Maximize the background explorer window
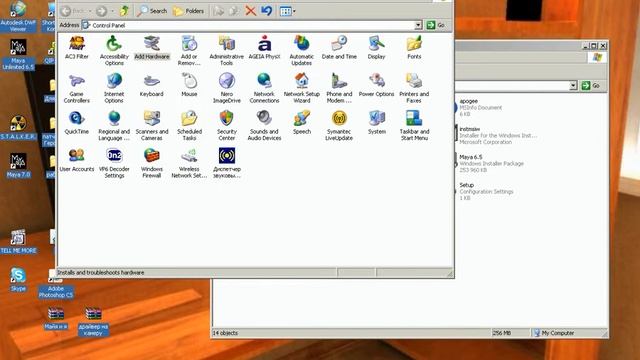Screen dimensions: 640x360 [x=594, y=46]
